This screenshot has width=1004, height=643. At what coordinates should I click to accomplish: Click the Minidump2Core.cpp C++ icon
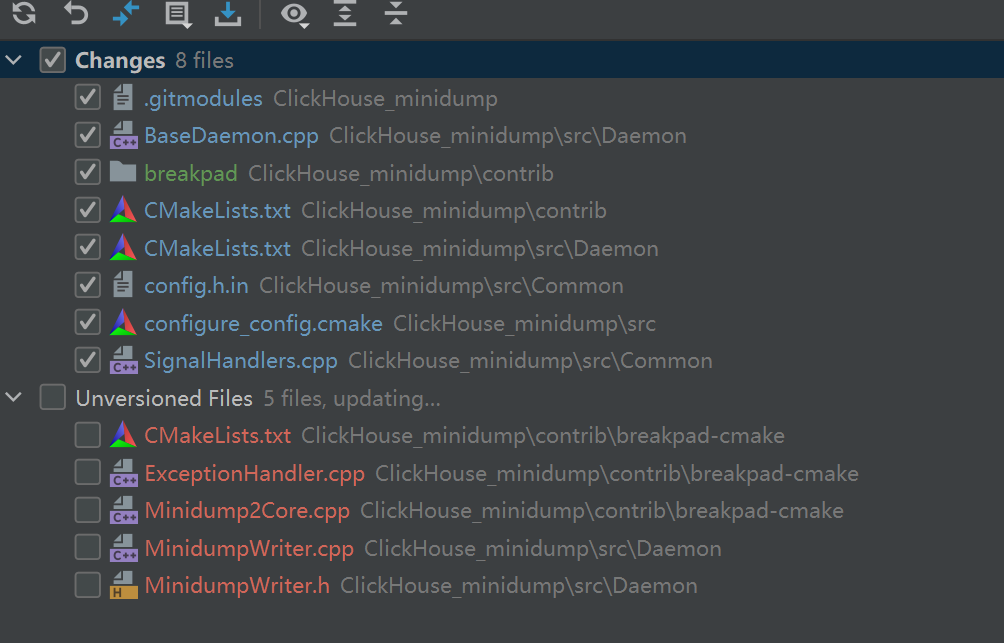[x=124, y=510]
